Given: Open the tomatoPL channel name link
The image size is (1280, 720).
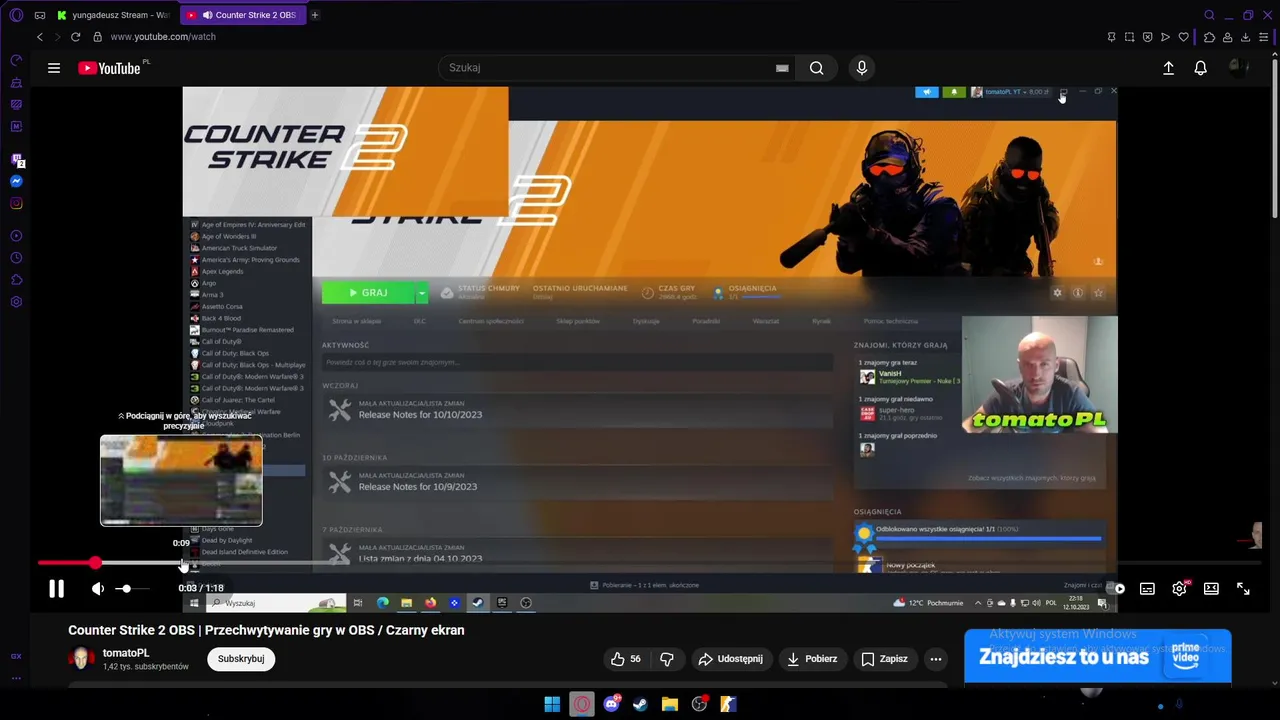Looking at the screenshot, I should click(126, 653).
